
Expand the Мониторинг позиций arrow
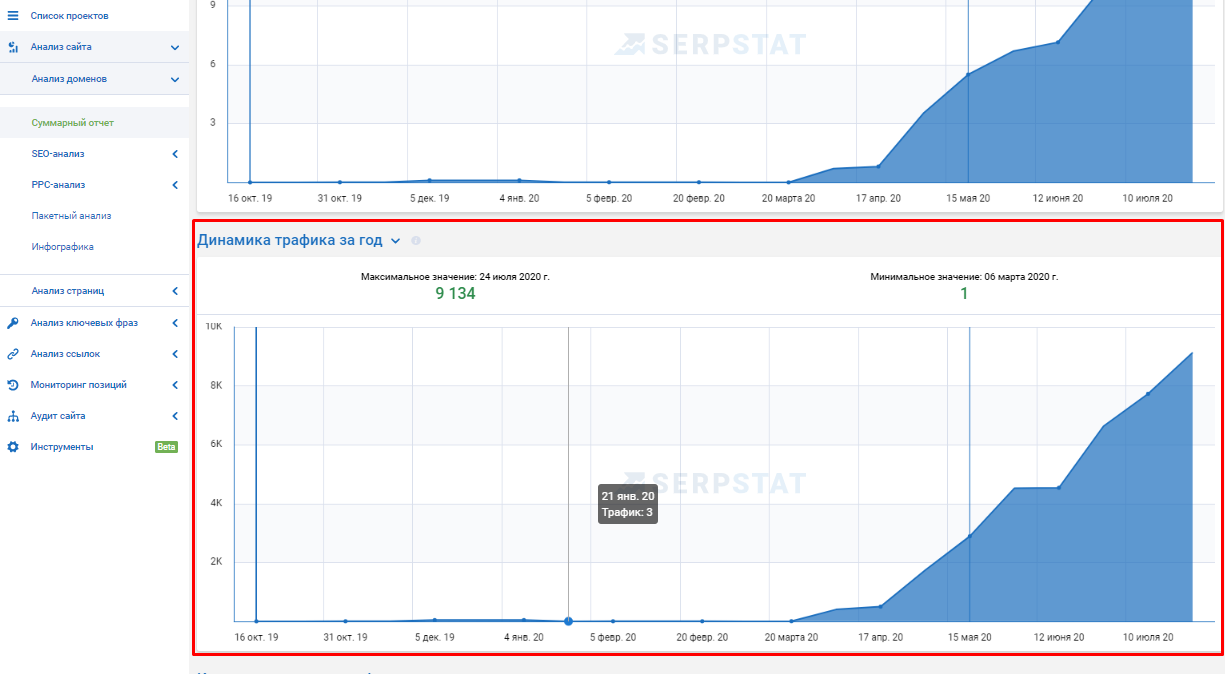click(x=175, y=385)
